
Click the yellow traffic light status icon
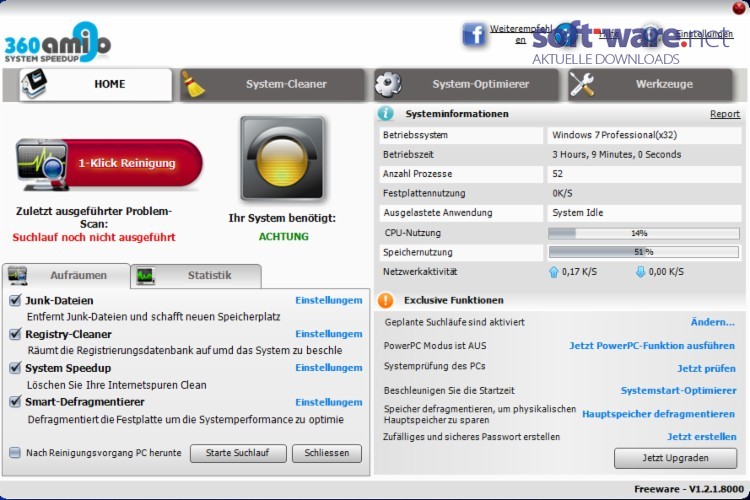pos(283,158)
